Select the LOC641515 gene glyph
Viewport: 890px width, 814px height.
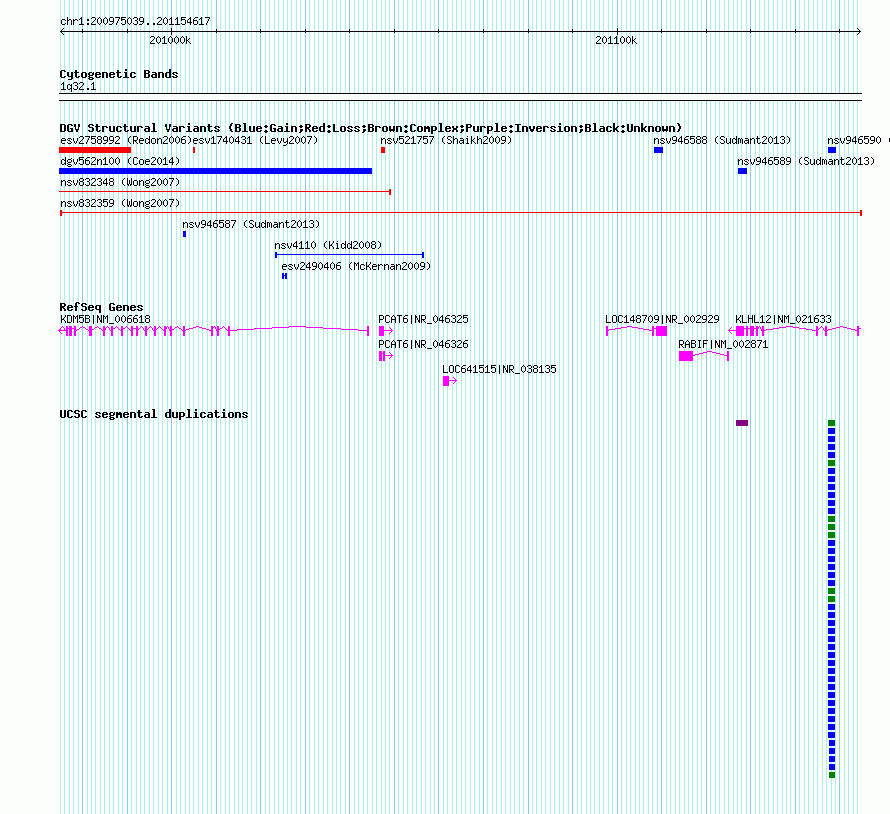click(450, 380)
